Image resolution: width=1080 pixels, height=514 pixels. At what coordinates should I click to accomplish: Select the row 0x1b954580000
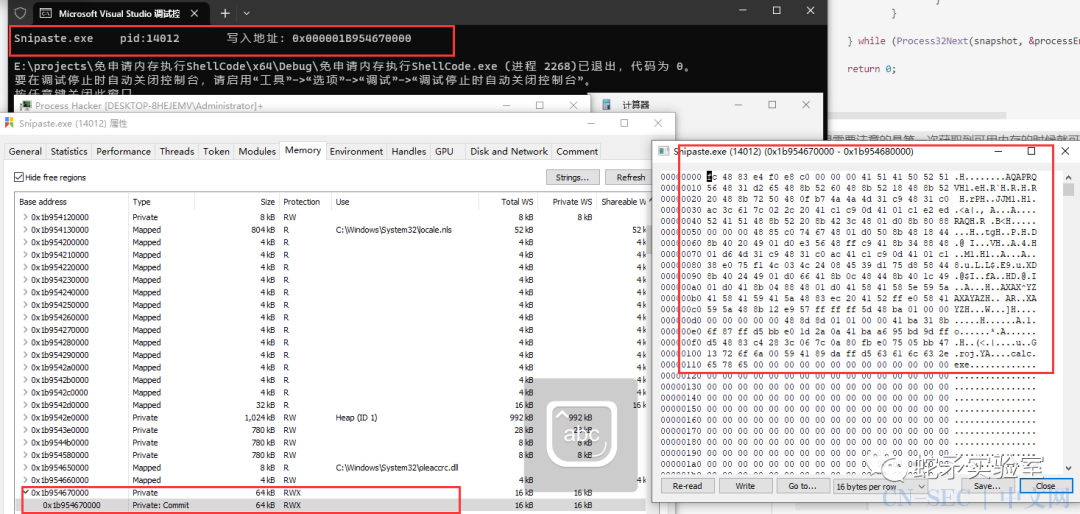tap(331, 455)
